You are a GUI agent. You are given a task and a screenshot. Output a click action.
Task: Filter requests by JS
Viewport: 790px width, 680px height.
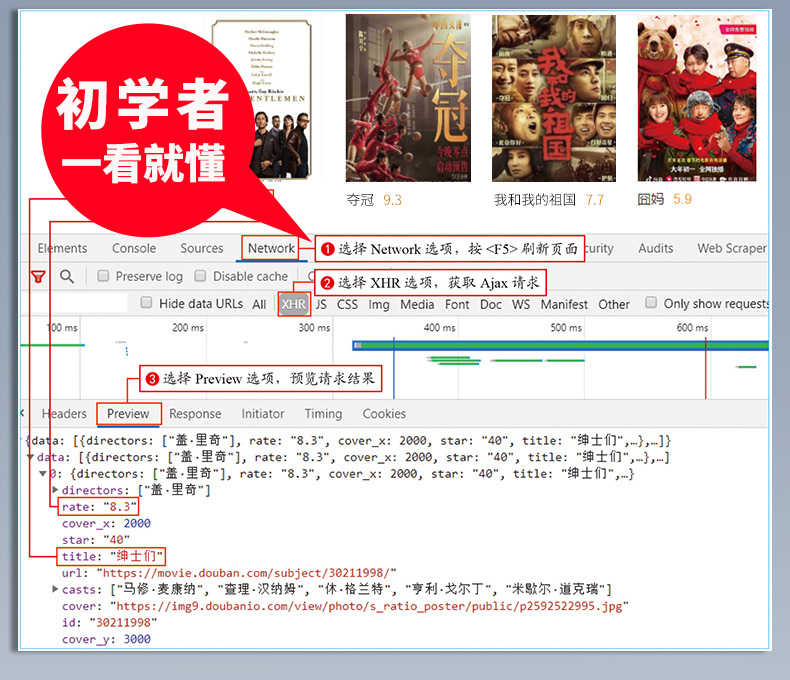[321, 304]
